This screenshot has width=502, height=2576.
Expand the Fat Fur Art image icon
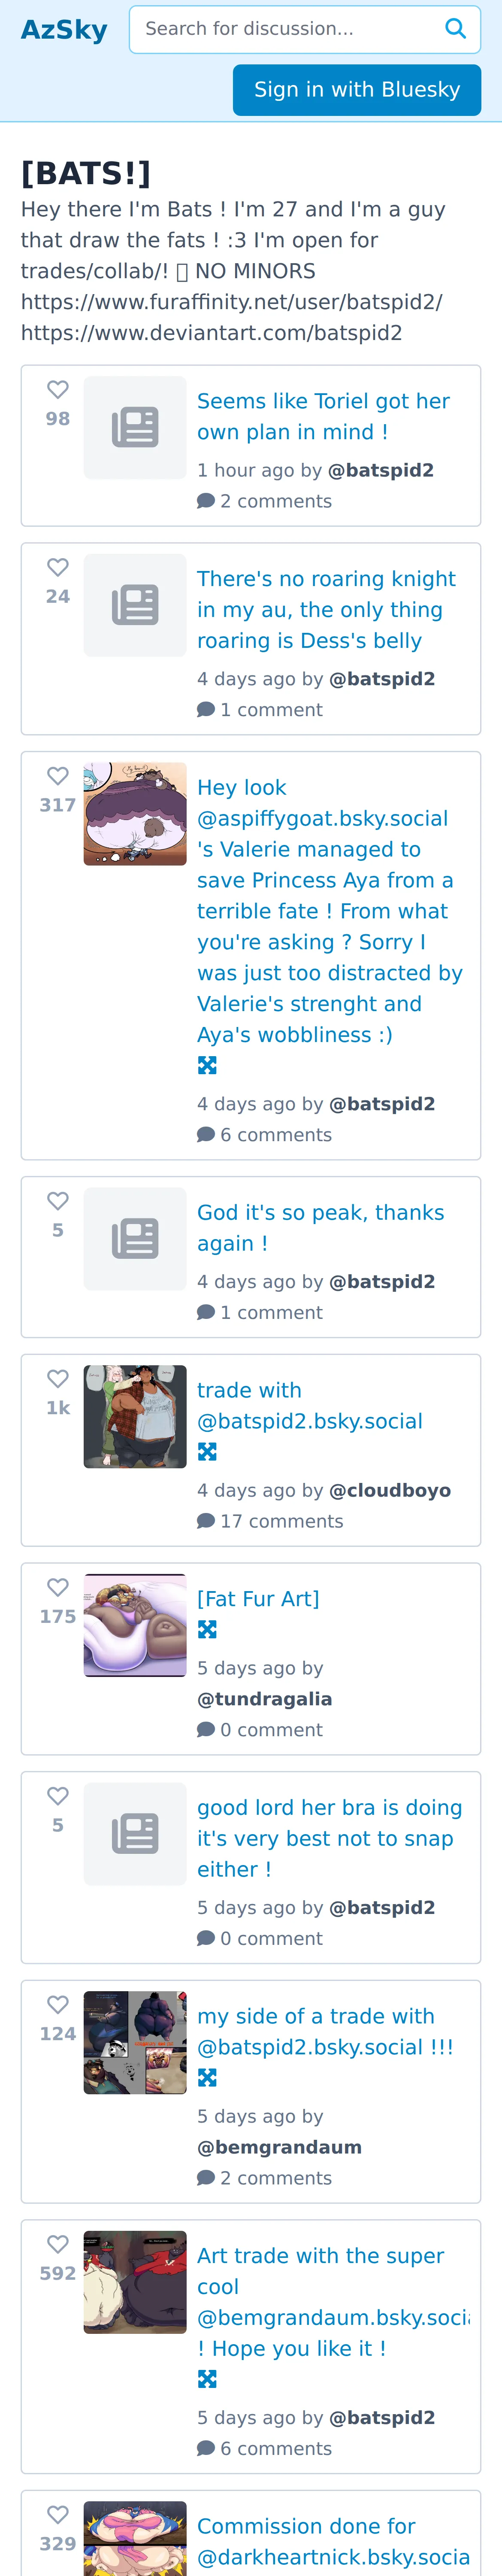207,1630
